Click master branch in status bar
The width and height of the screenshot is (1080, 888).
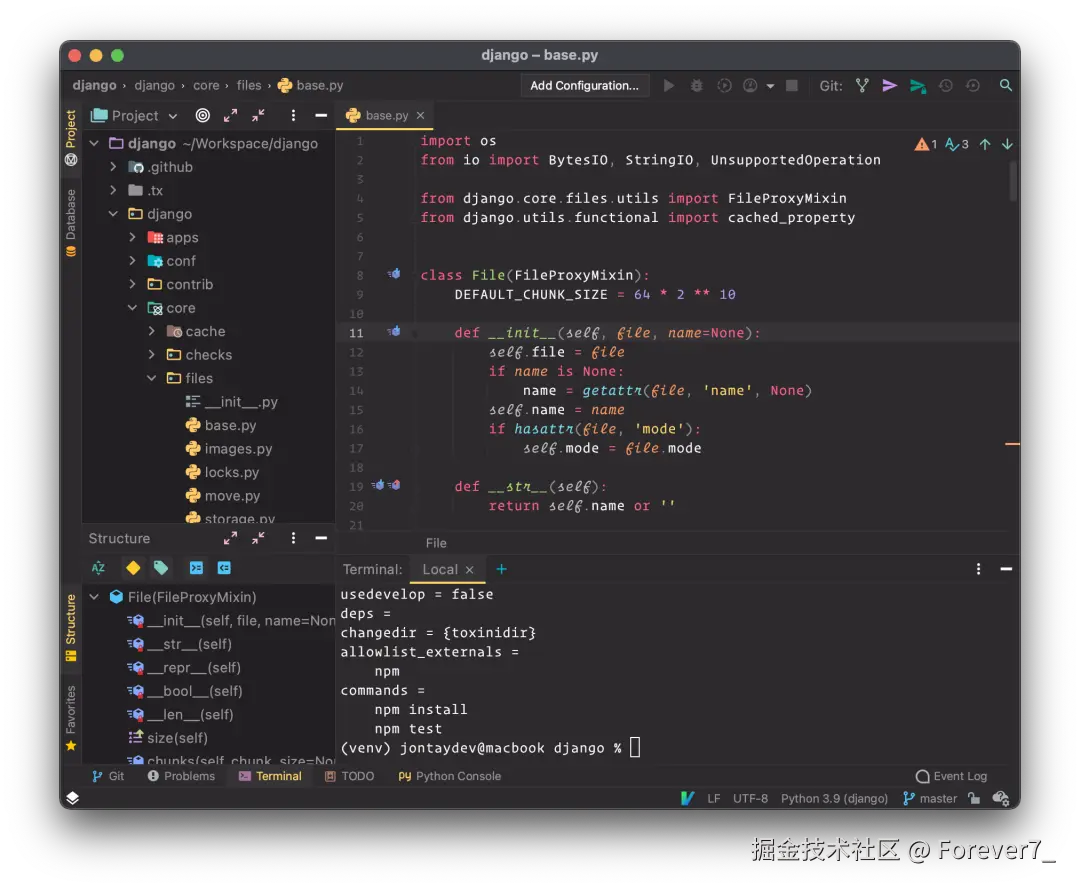coord(930,798)
